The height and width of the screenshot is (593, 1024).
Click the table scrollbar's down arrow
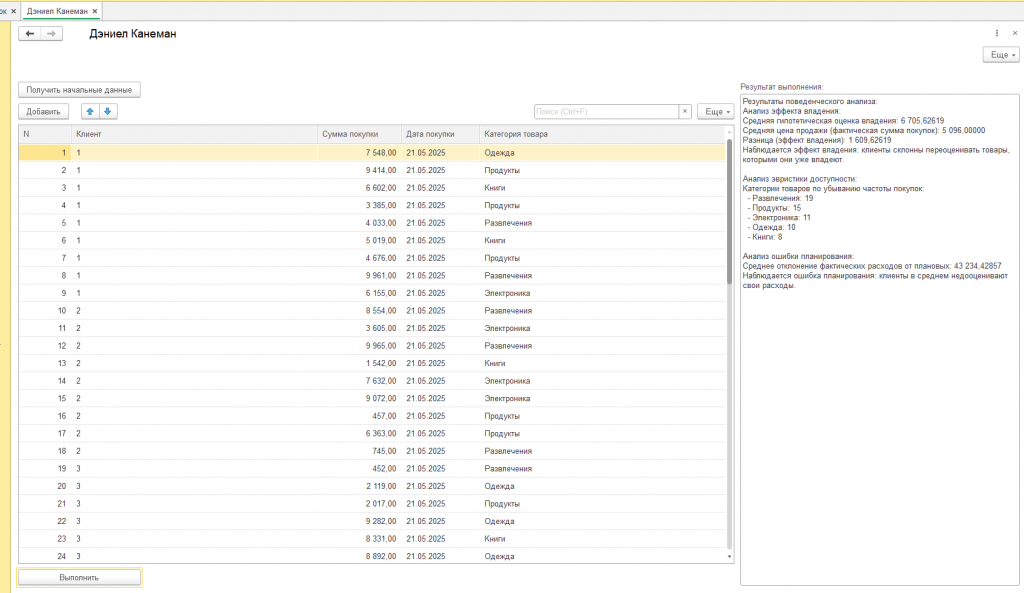(x=729, y=556)
